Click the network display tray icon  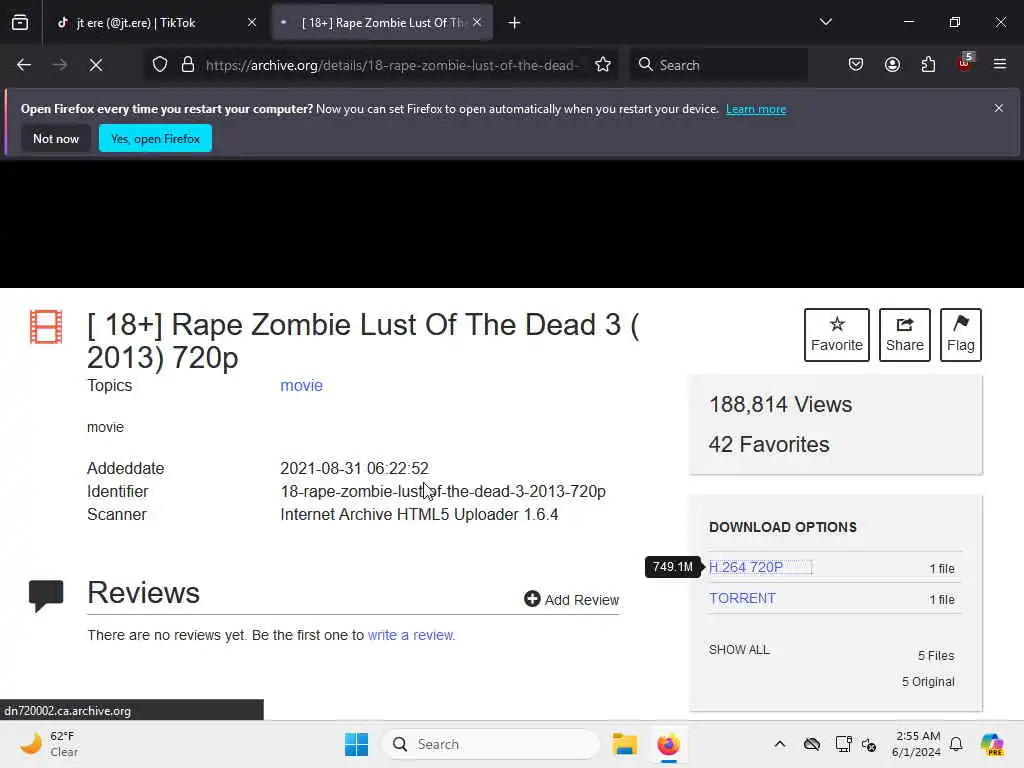843,744
